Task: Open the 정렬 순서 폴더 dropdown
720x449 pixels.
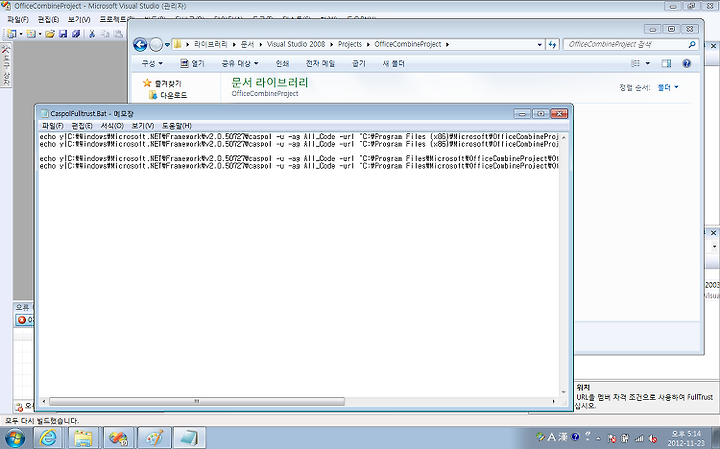Action: (x=668, y=87)
